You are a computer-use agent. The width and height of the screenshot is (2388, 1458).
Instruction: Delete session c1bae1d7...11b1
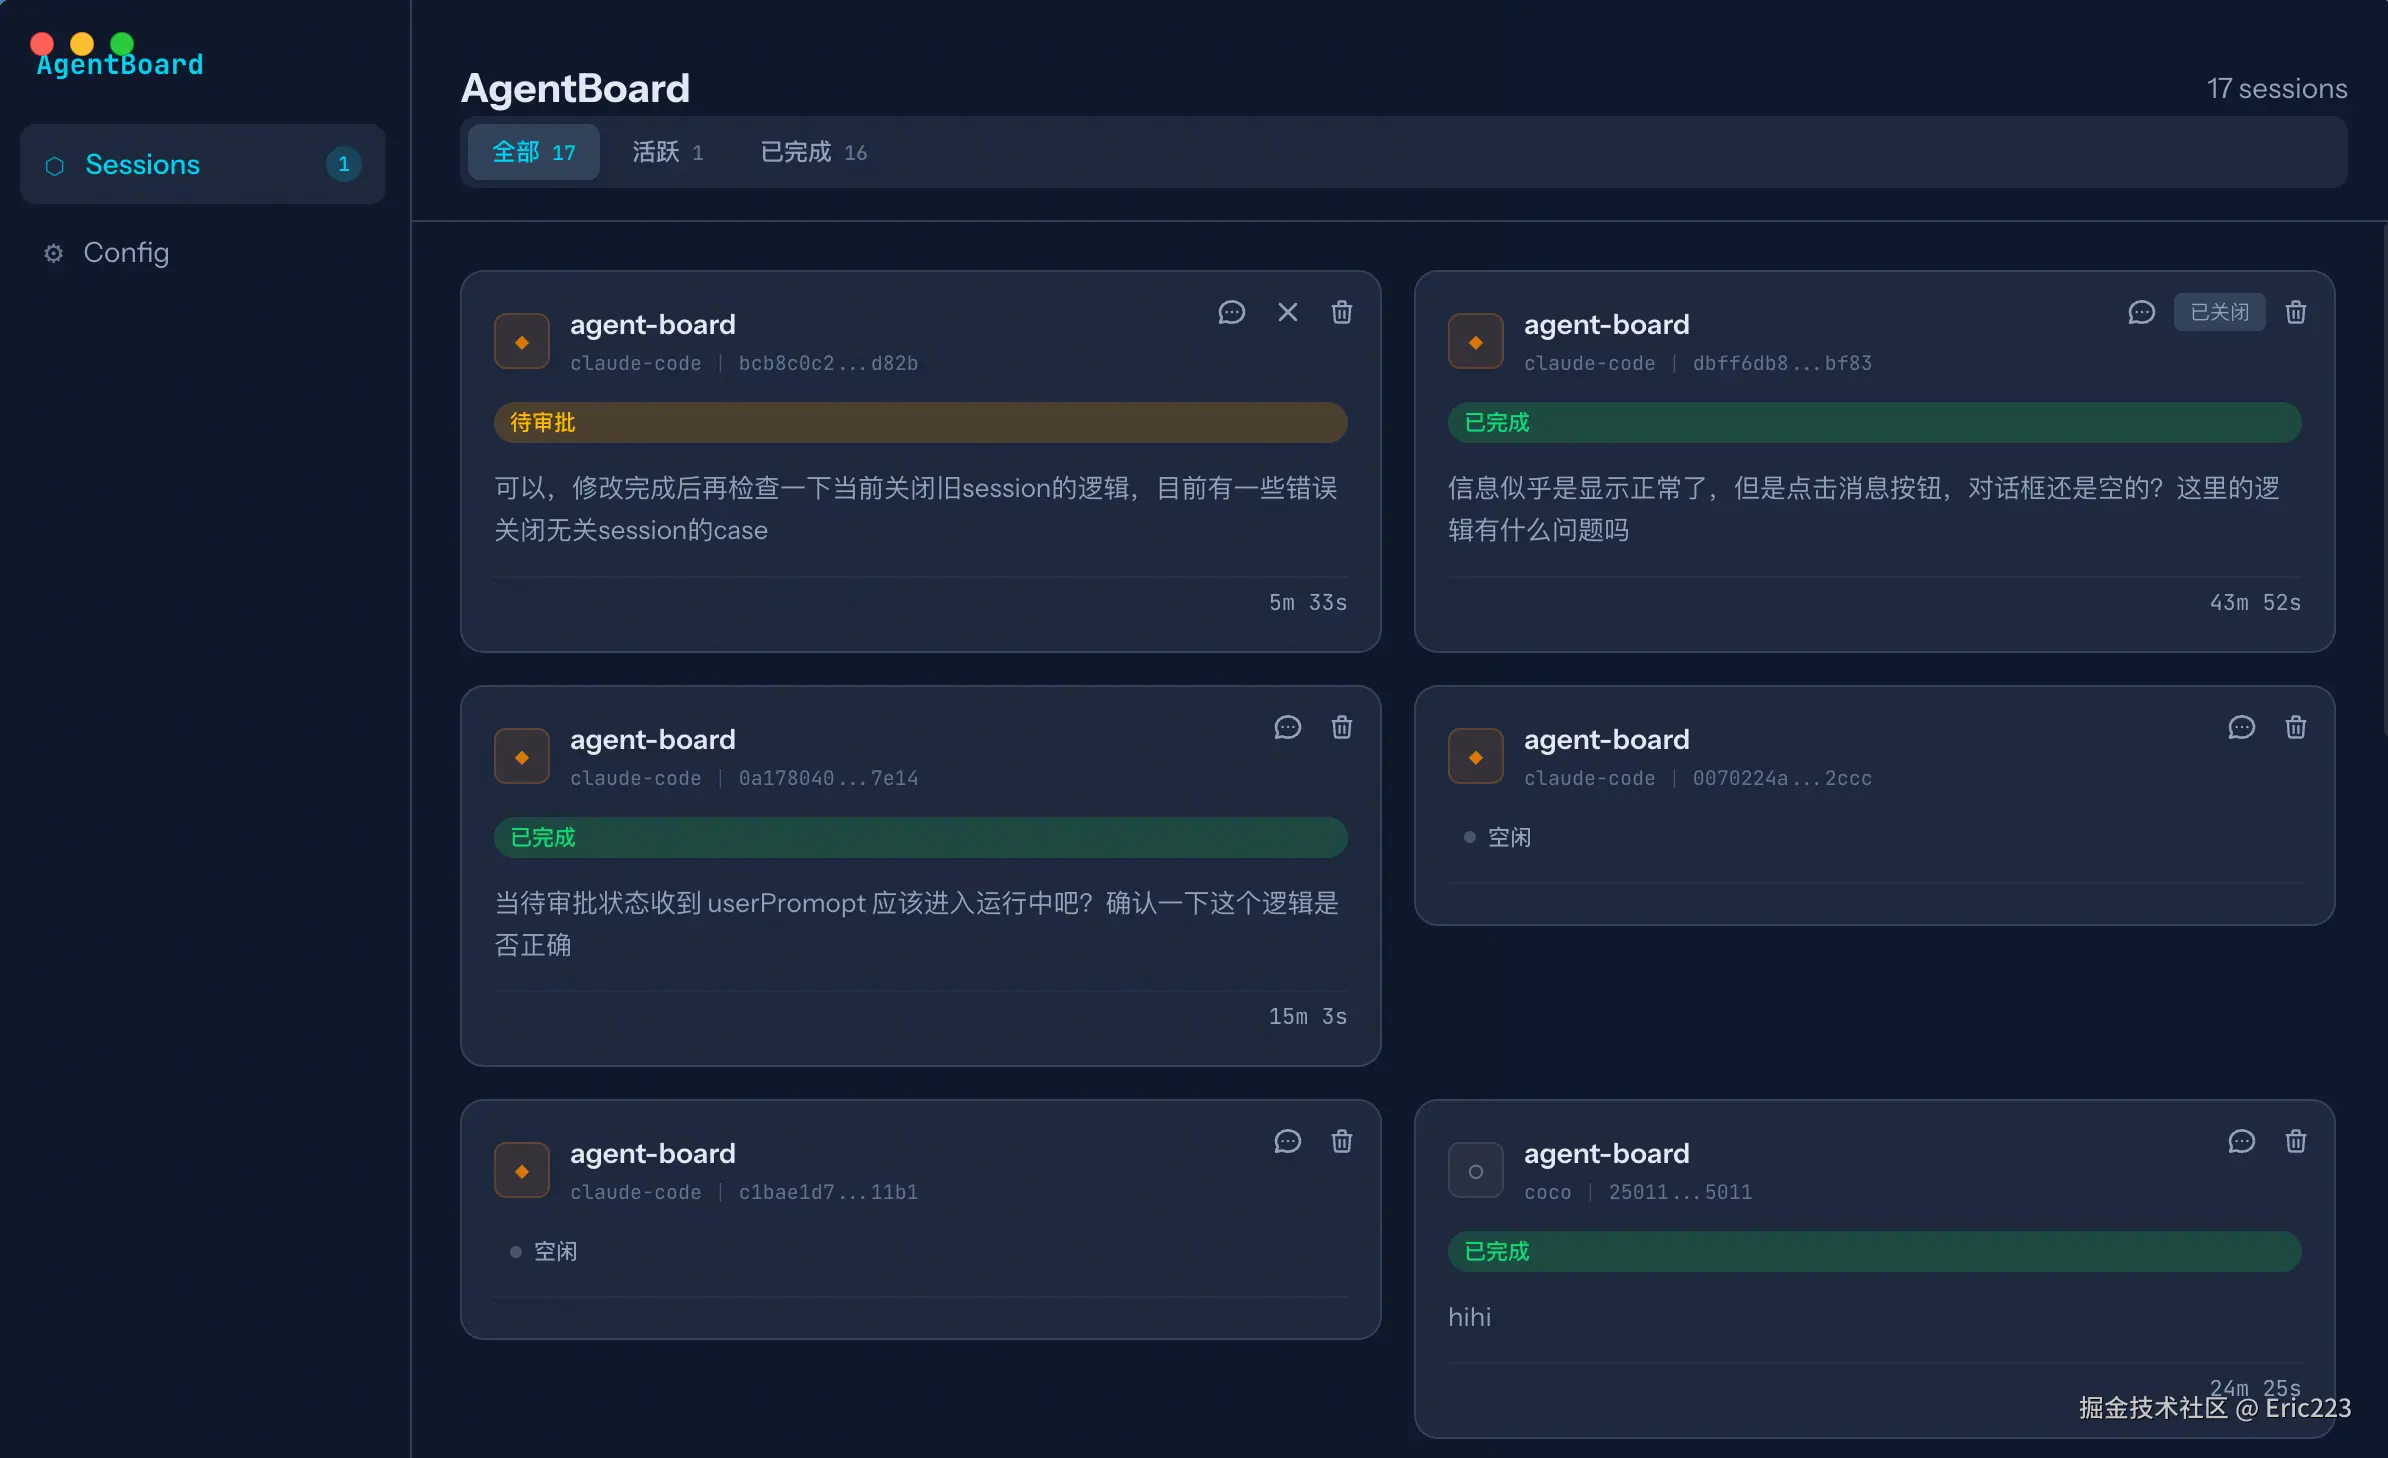(x=1341, y=1142)
